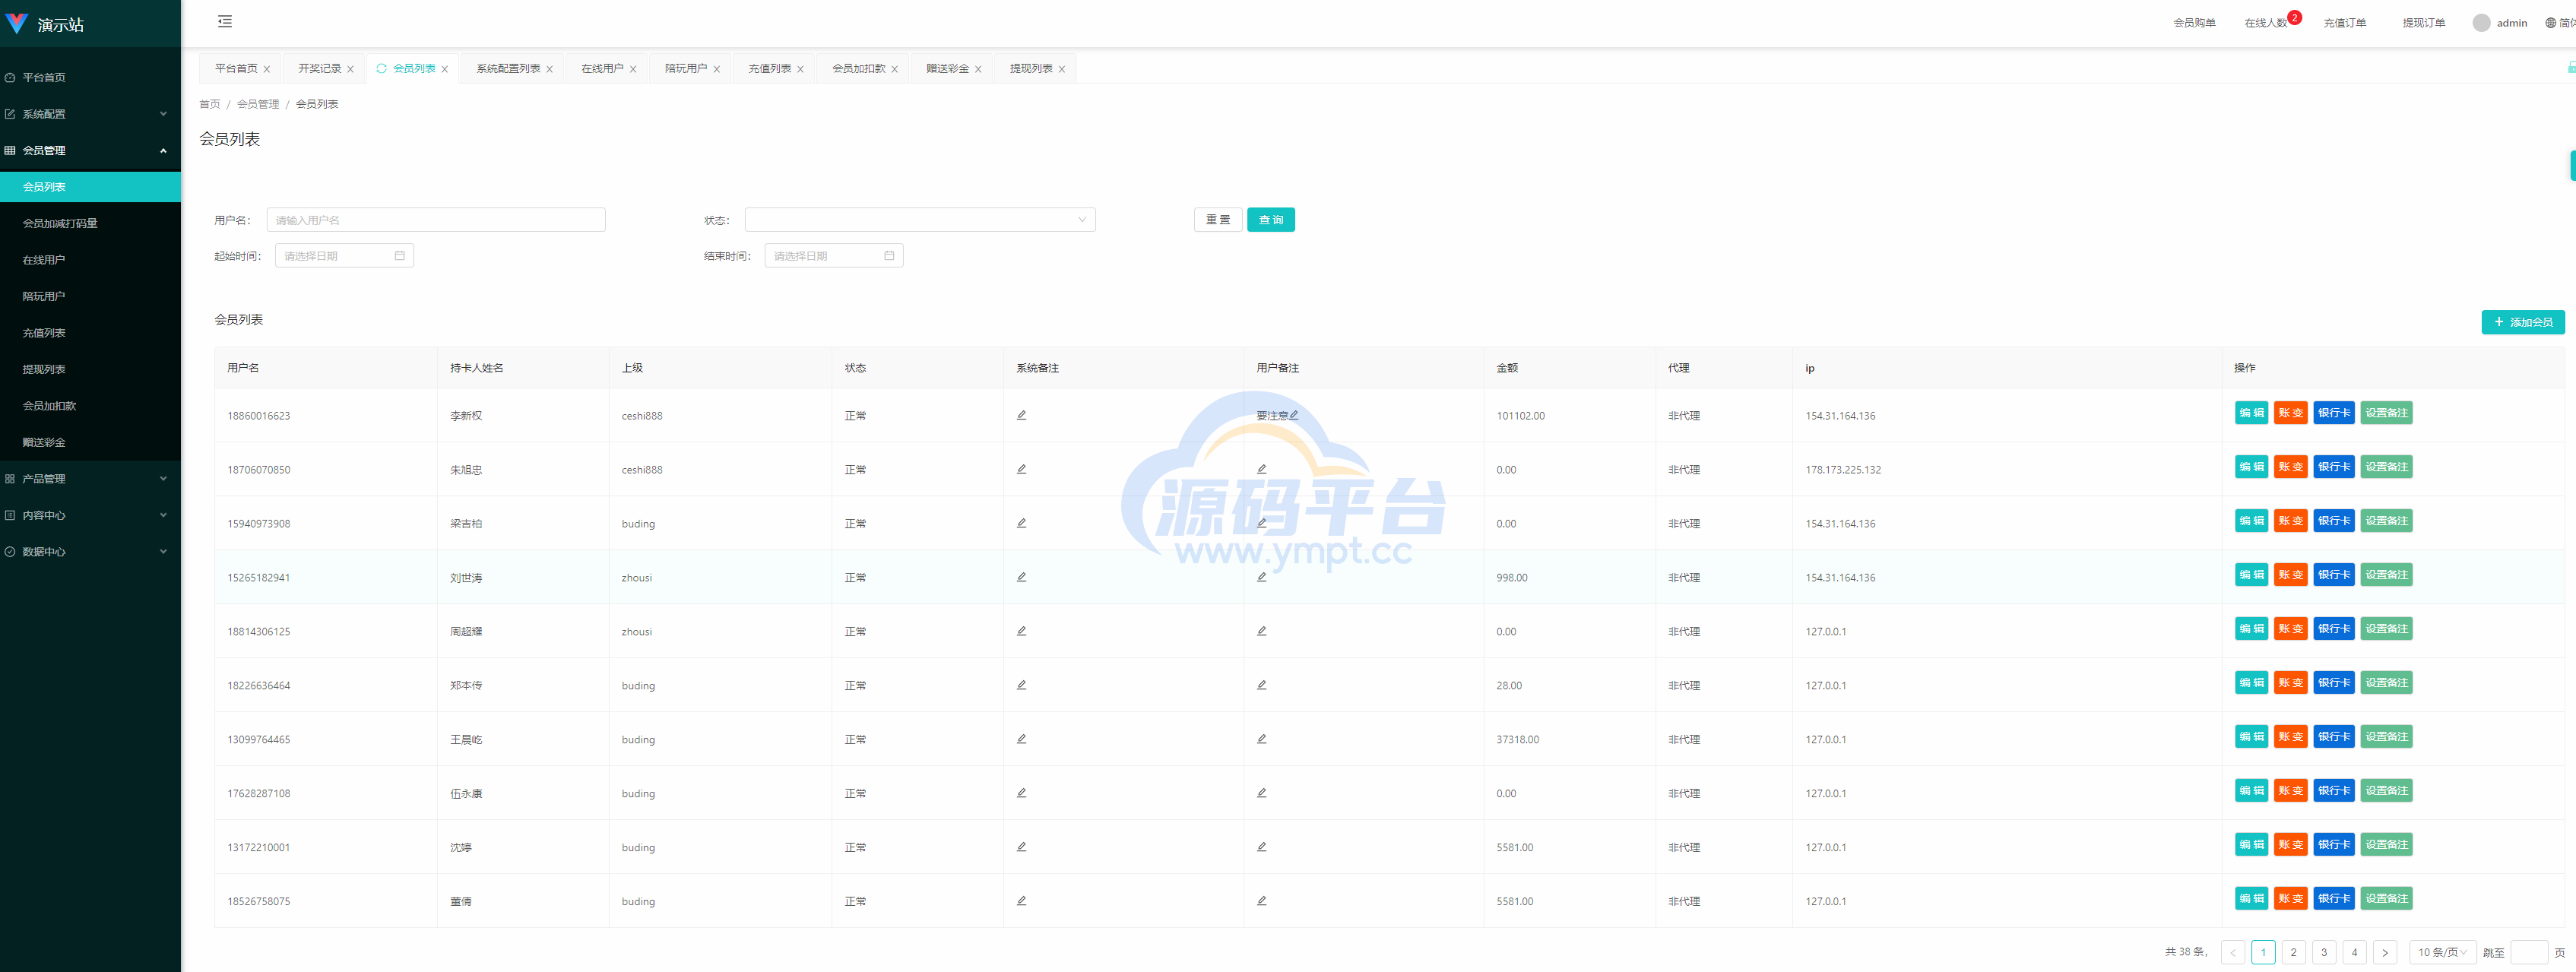Close the 平台首页 tab
The height and width of the screenshot is (972, 2576).
tap(267, 69)
